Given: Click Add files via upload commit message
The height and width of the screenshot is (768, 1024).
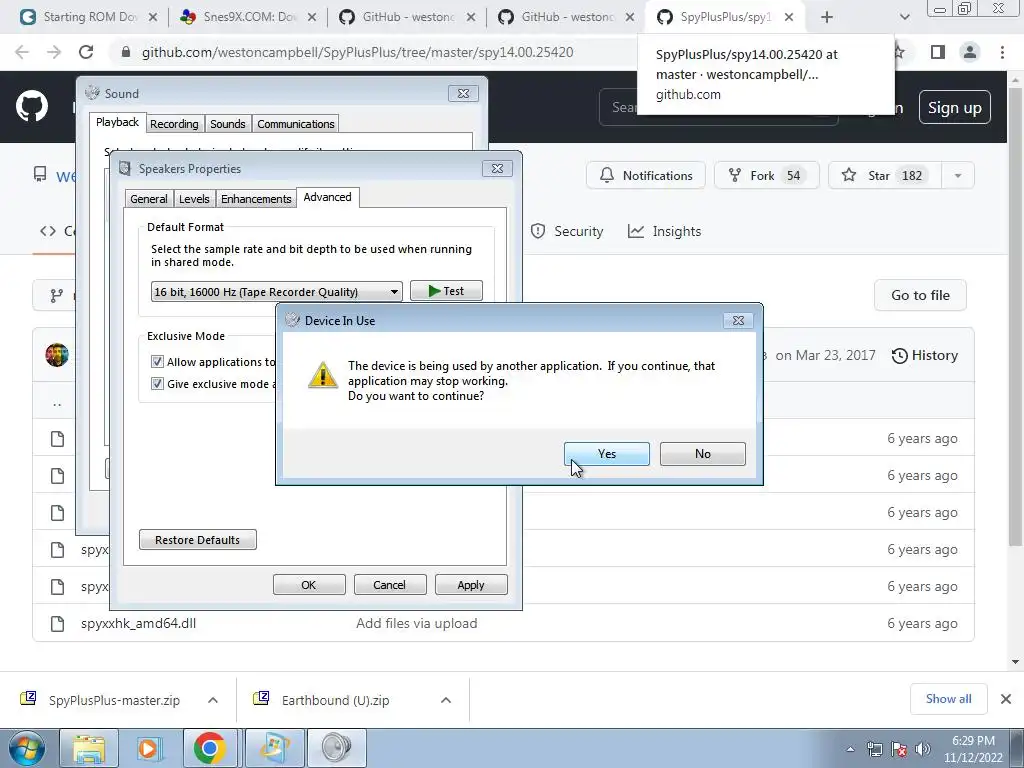Looking at the screenshot, I should 417,623.
